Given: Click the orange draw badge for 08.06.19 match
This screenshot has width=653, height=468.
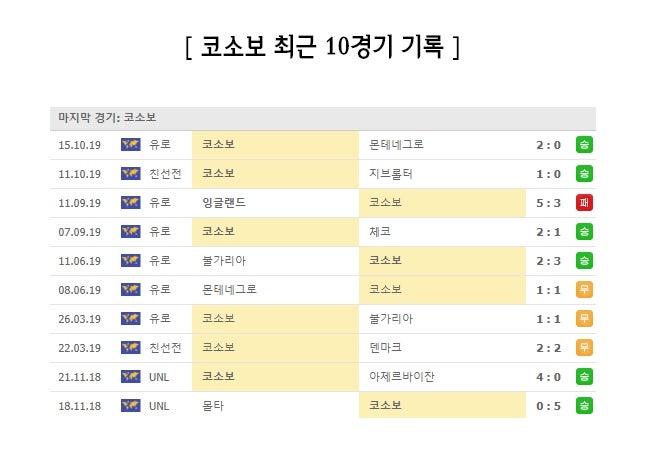Looking at the screenshot, I should coord(584,290).
